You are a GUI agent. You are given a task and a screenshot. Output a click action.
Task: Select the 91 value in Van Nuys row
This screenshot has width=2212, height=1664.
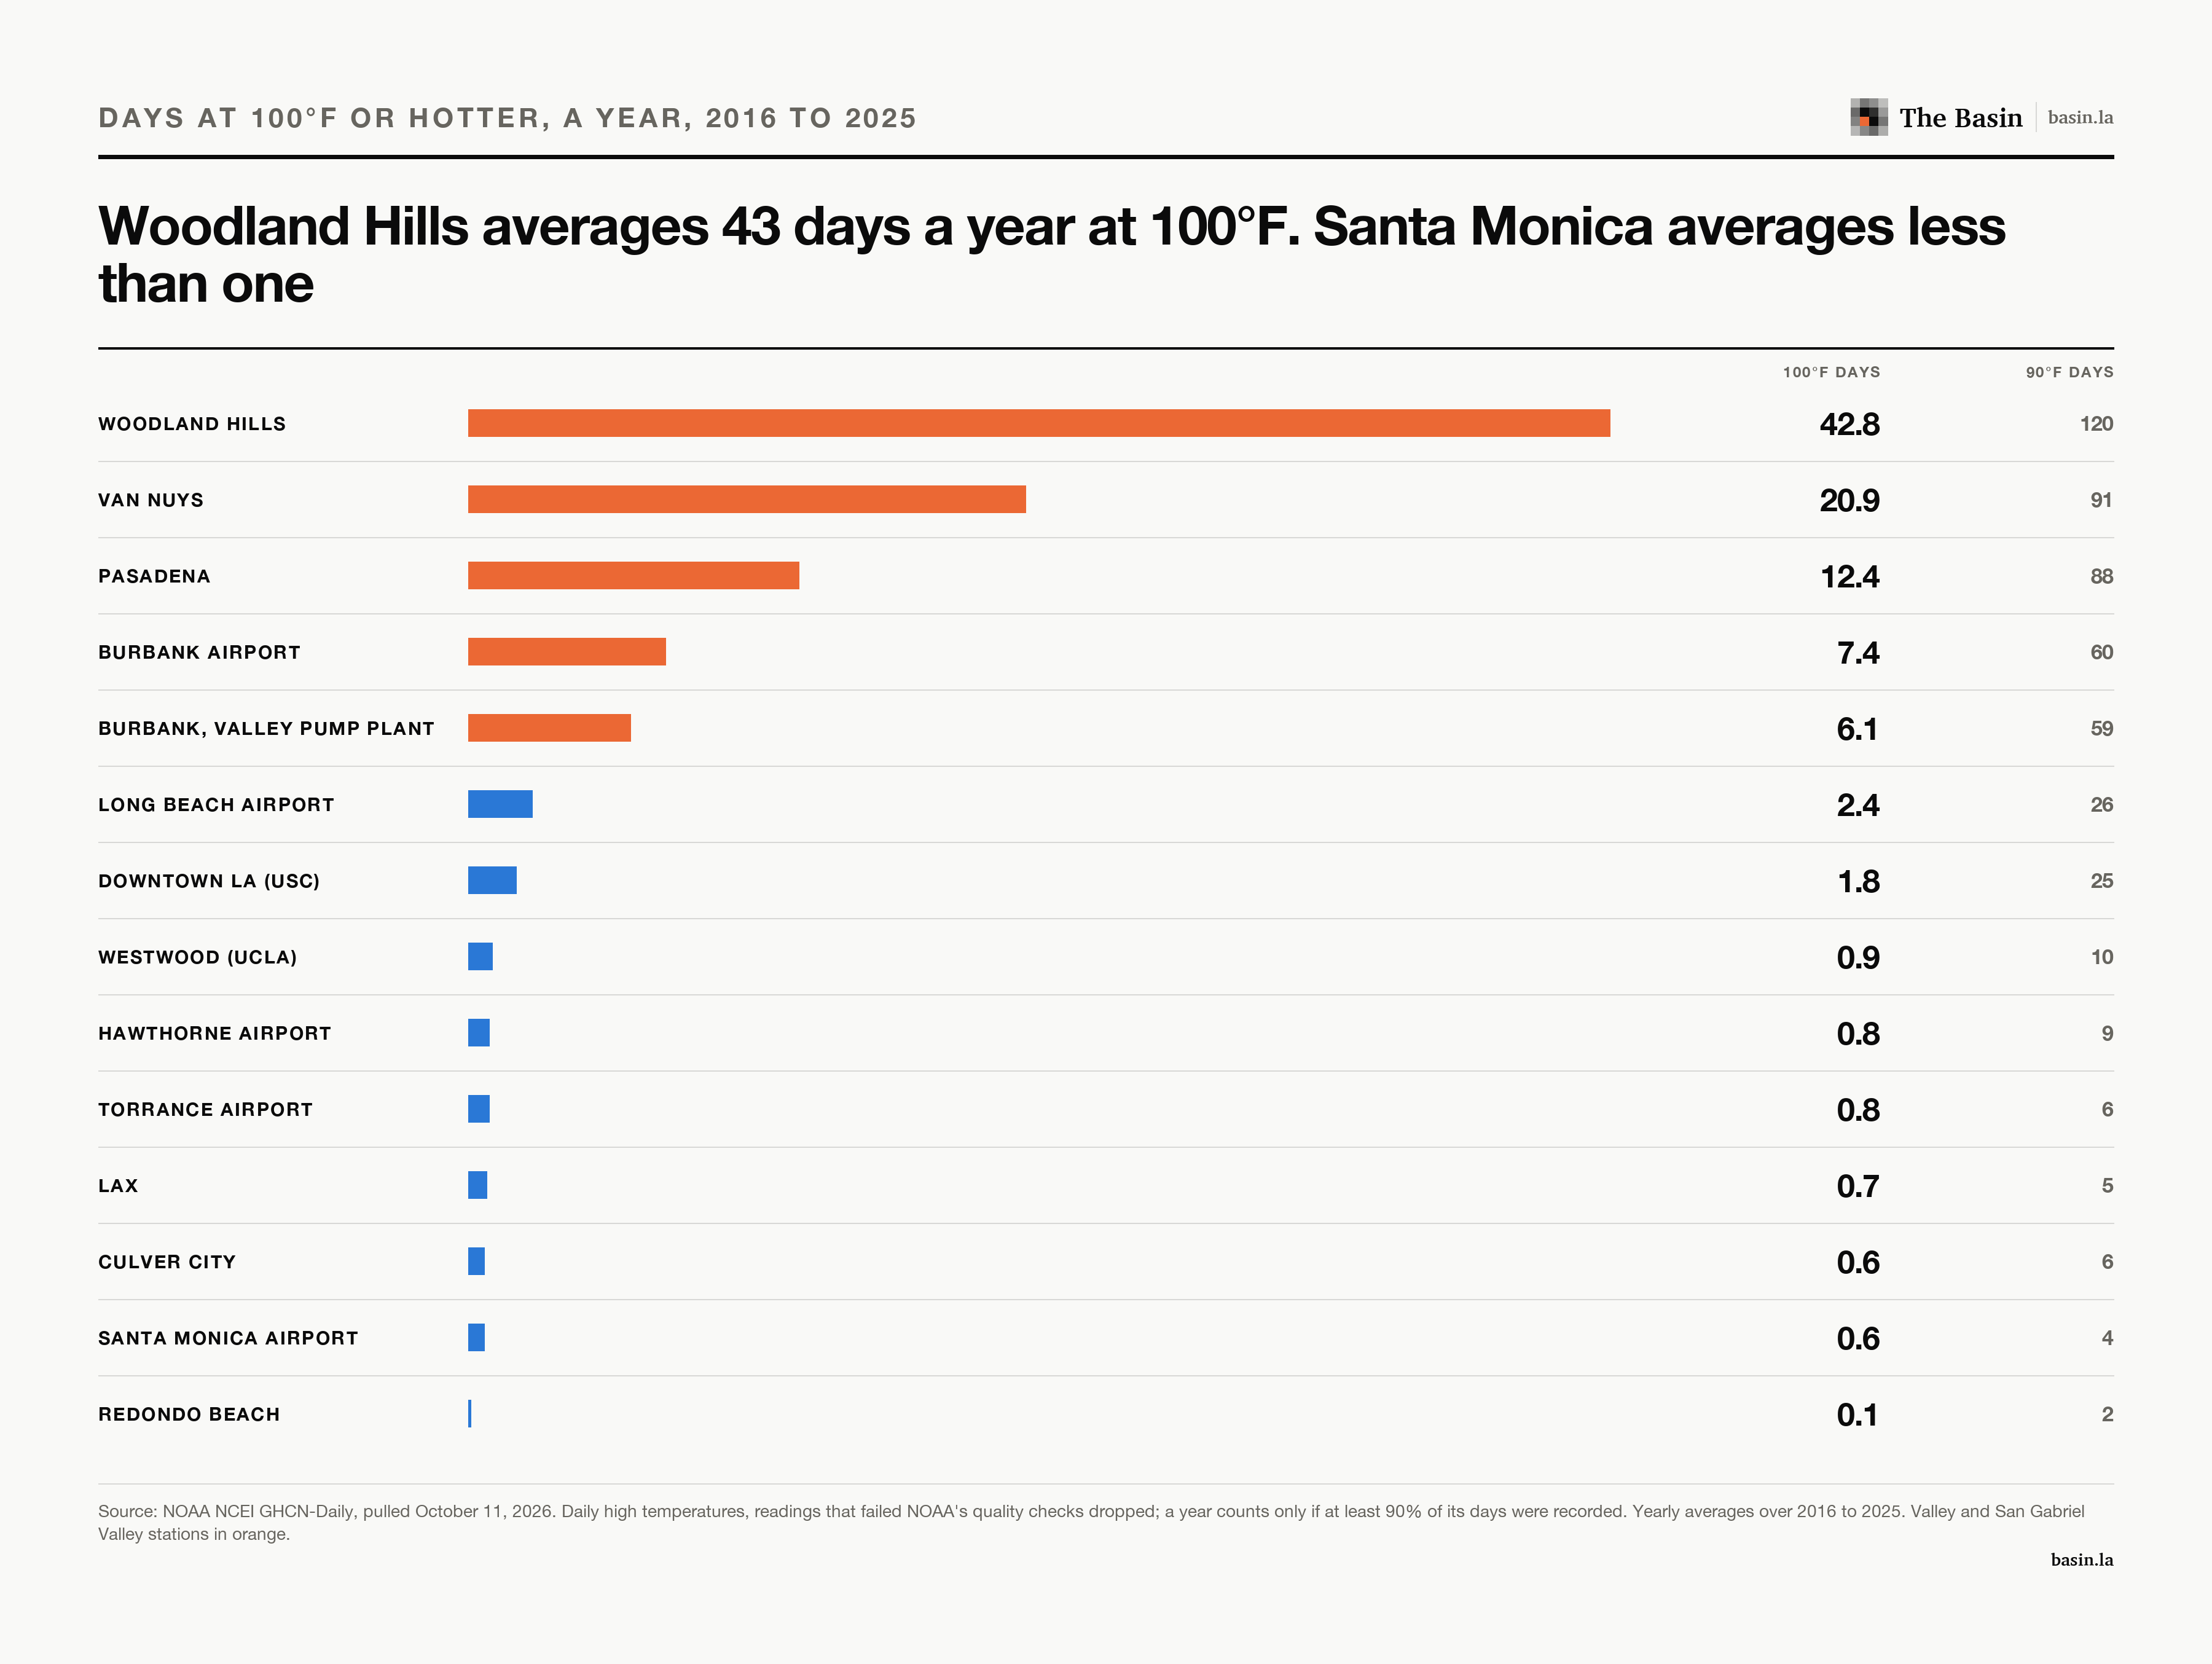point(2101,500)
